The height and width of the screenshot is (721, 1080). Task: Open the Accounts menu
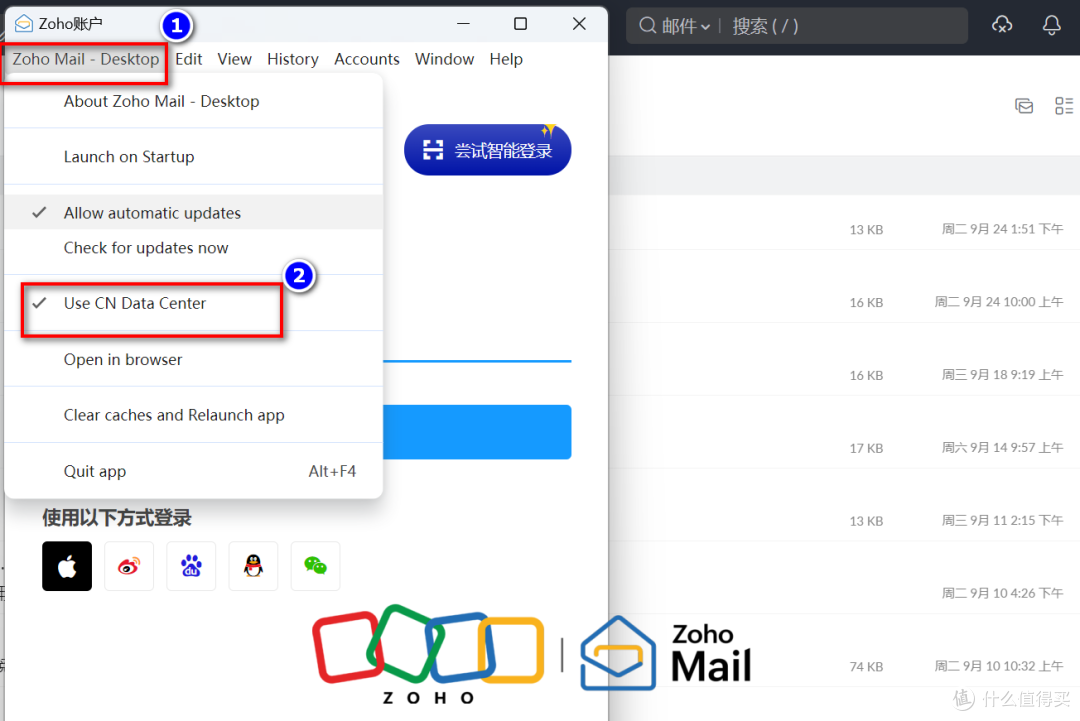click(x=366, y=59)
